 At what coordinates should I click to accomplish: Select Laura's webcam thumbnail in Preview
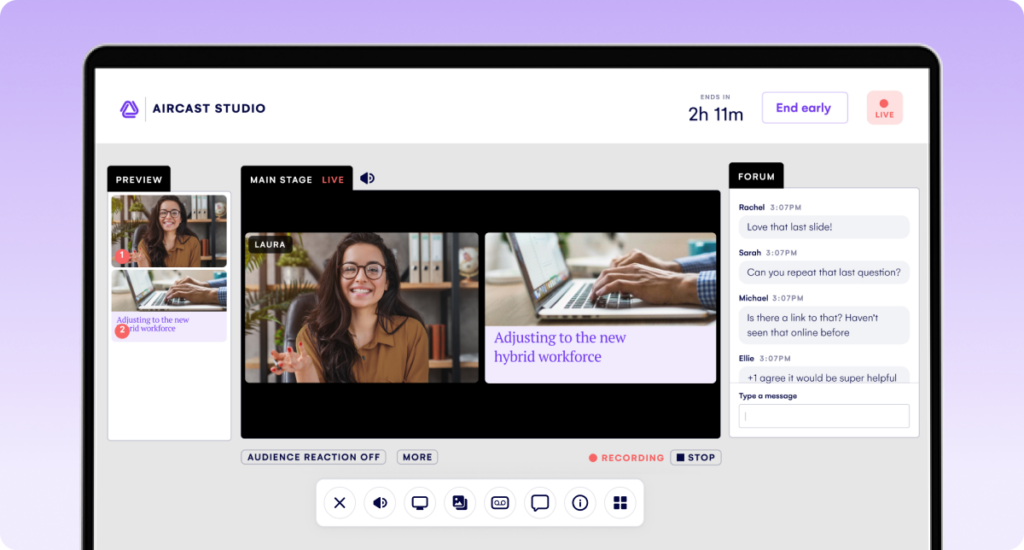(169, 230)
